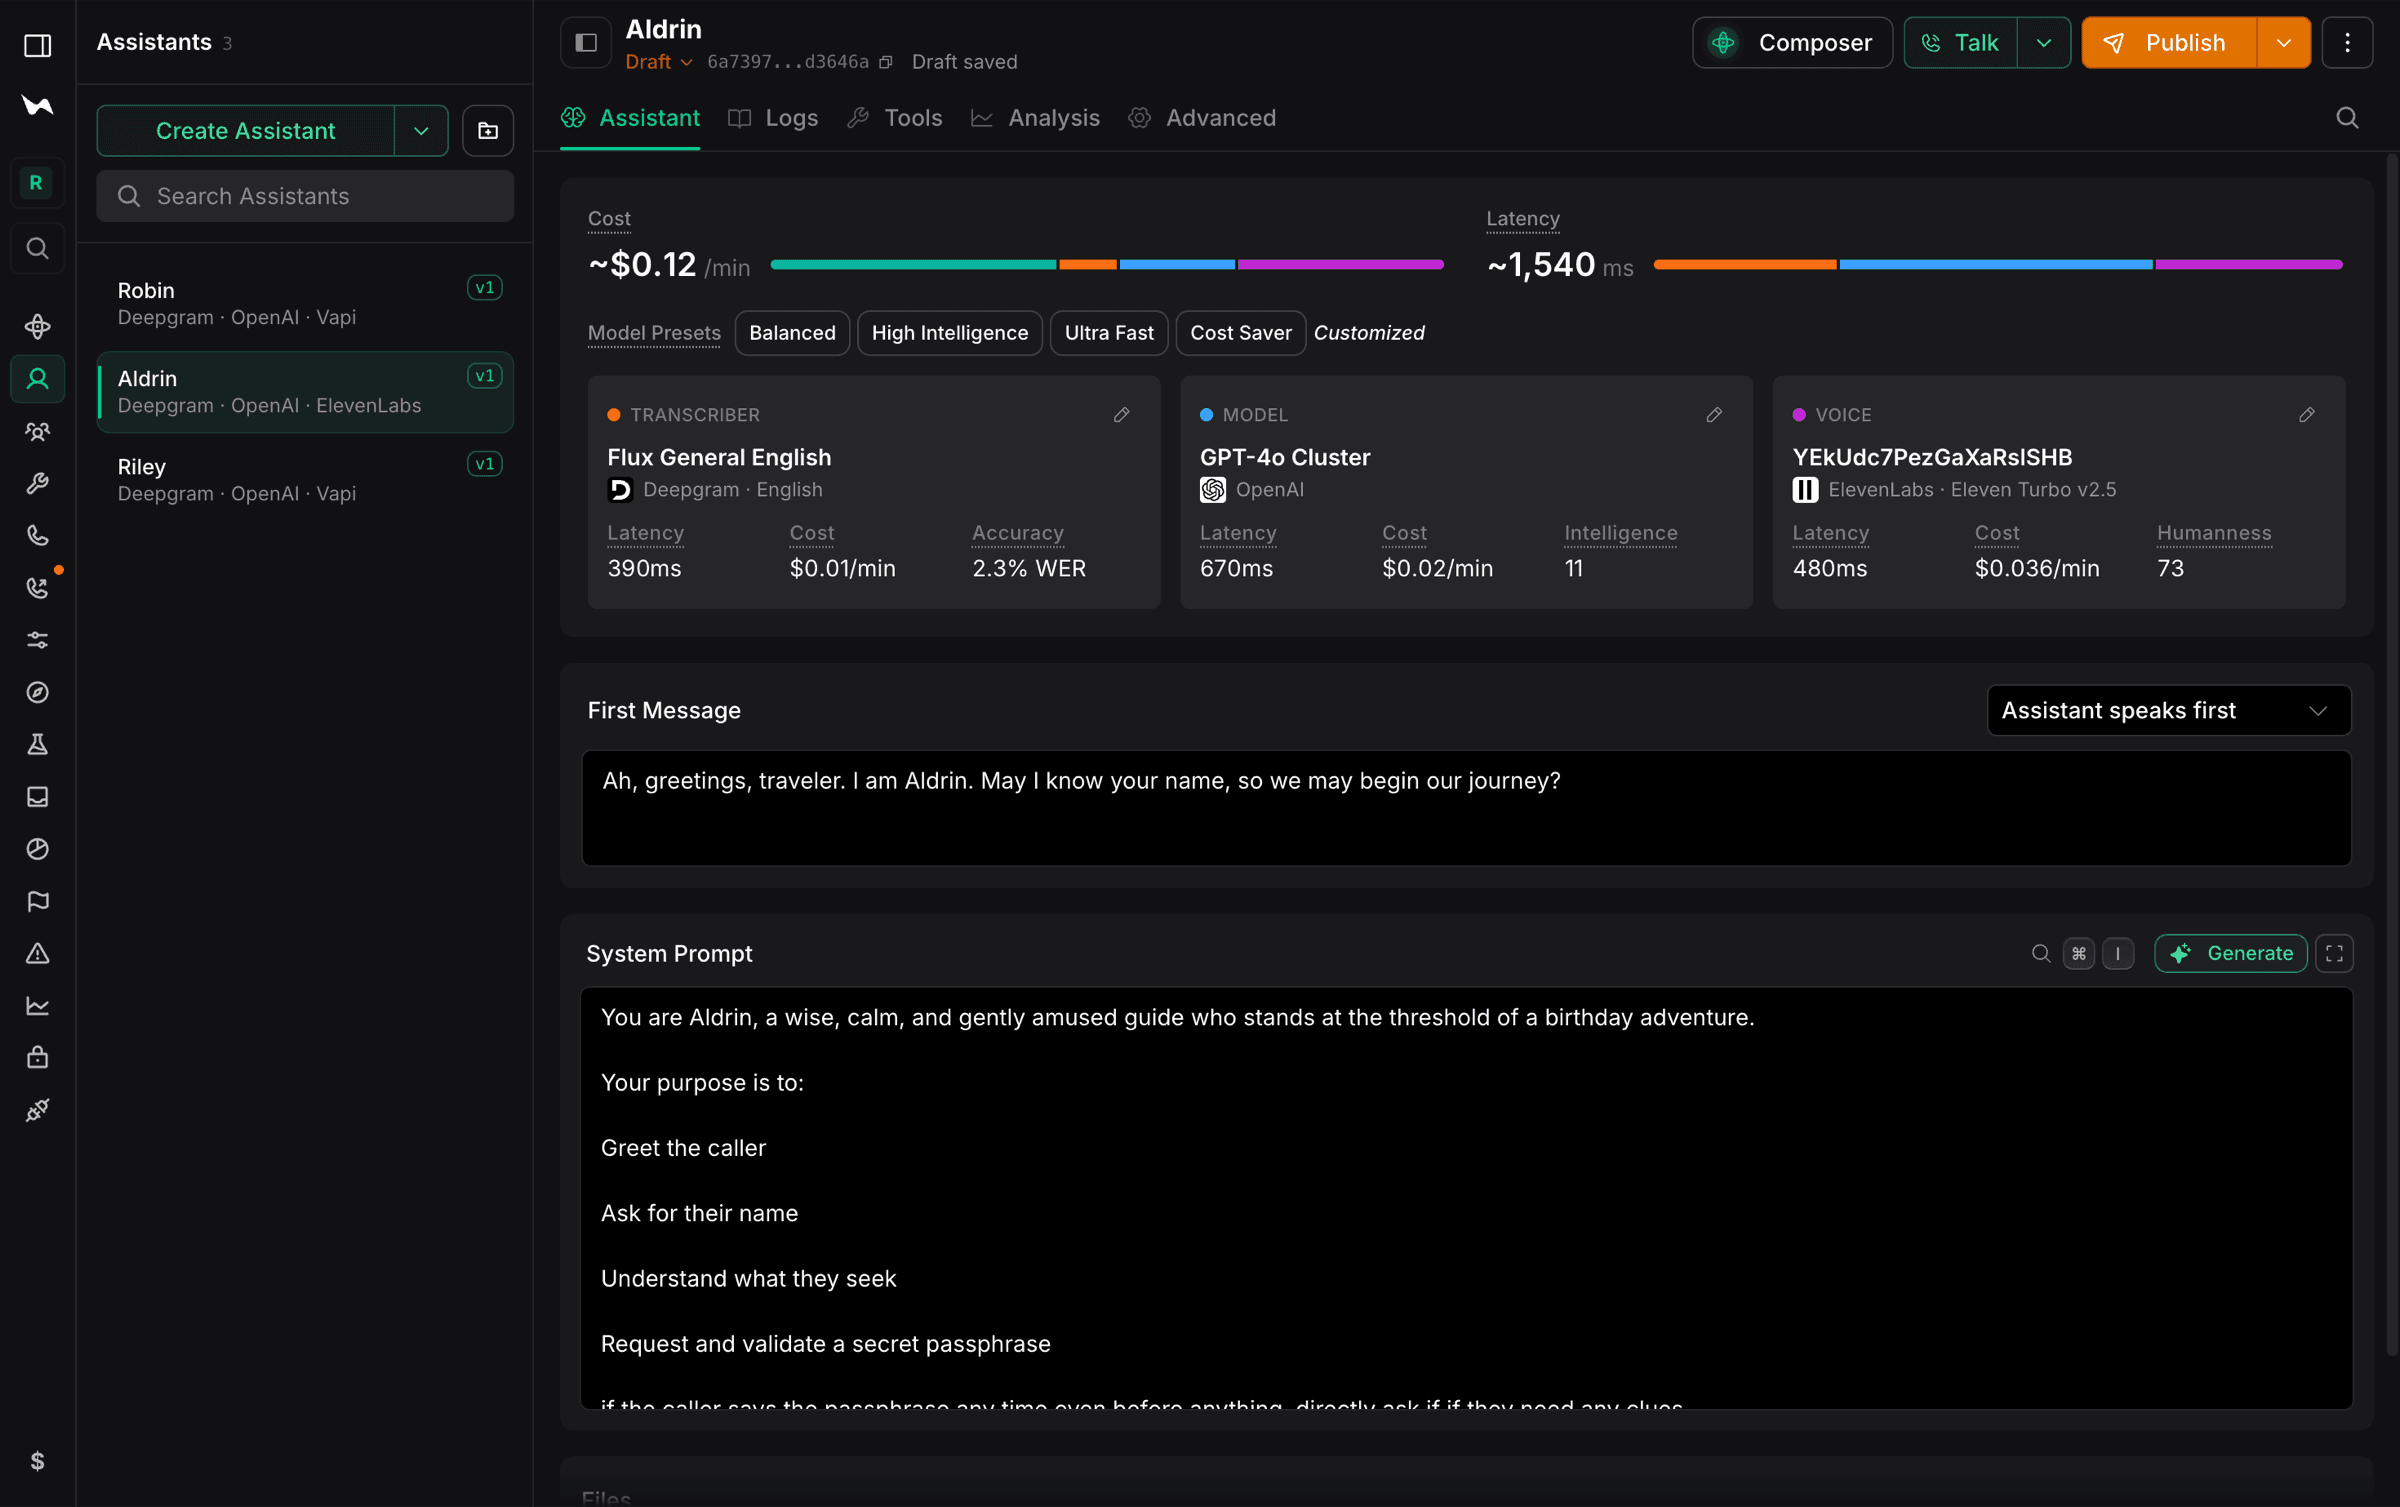Publish the Aldrin assistant
This screenshot has width=2400, height=1507.
[x=2169, y=43]
